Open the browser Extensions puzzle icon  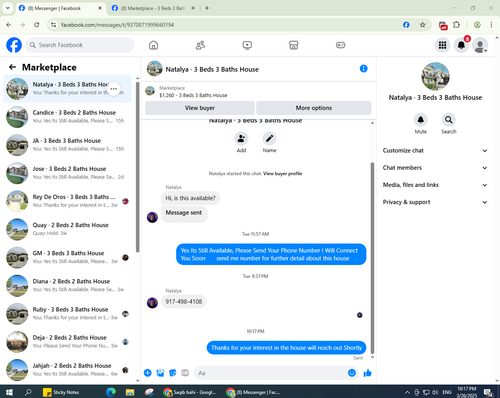[456, 25]
